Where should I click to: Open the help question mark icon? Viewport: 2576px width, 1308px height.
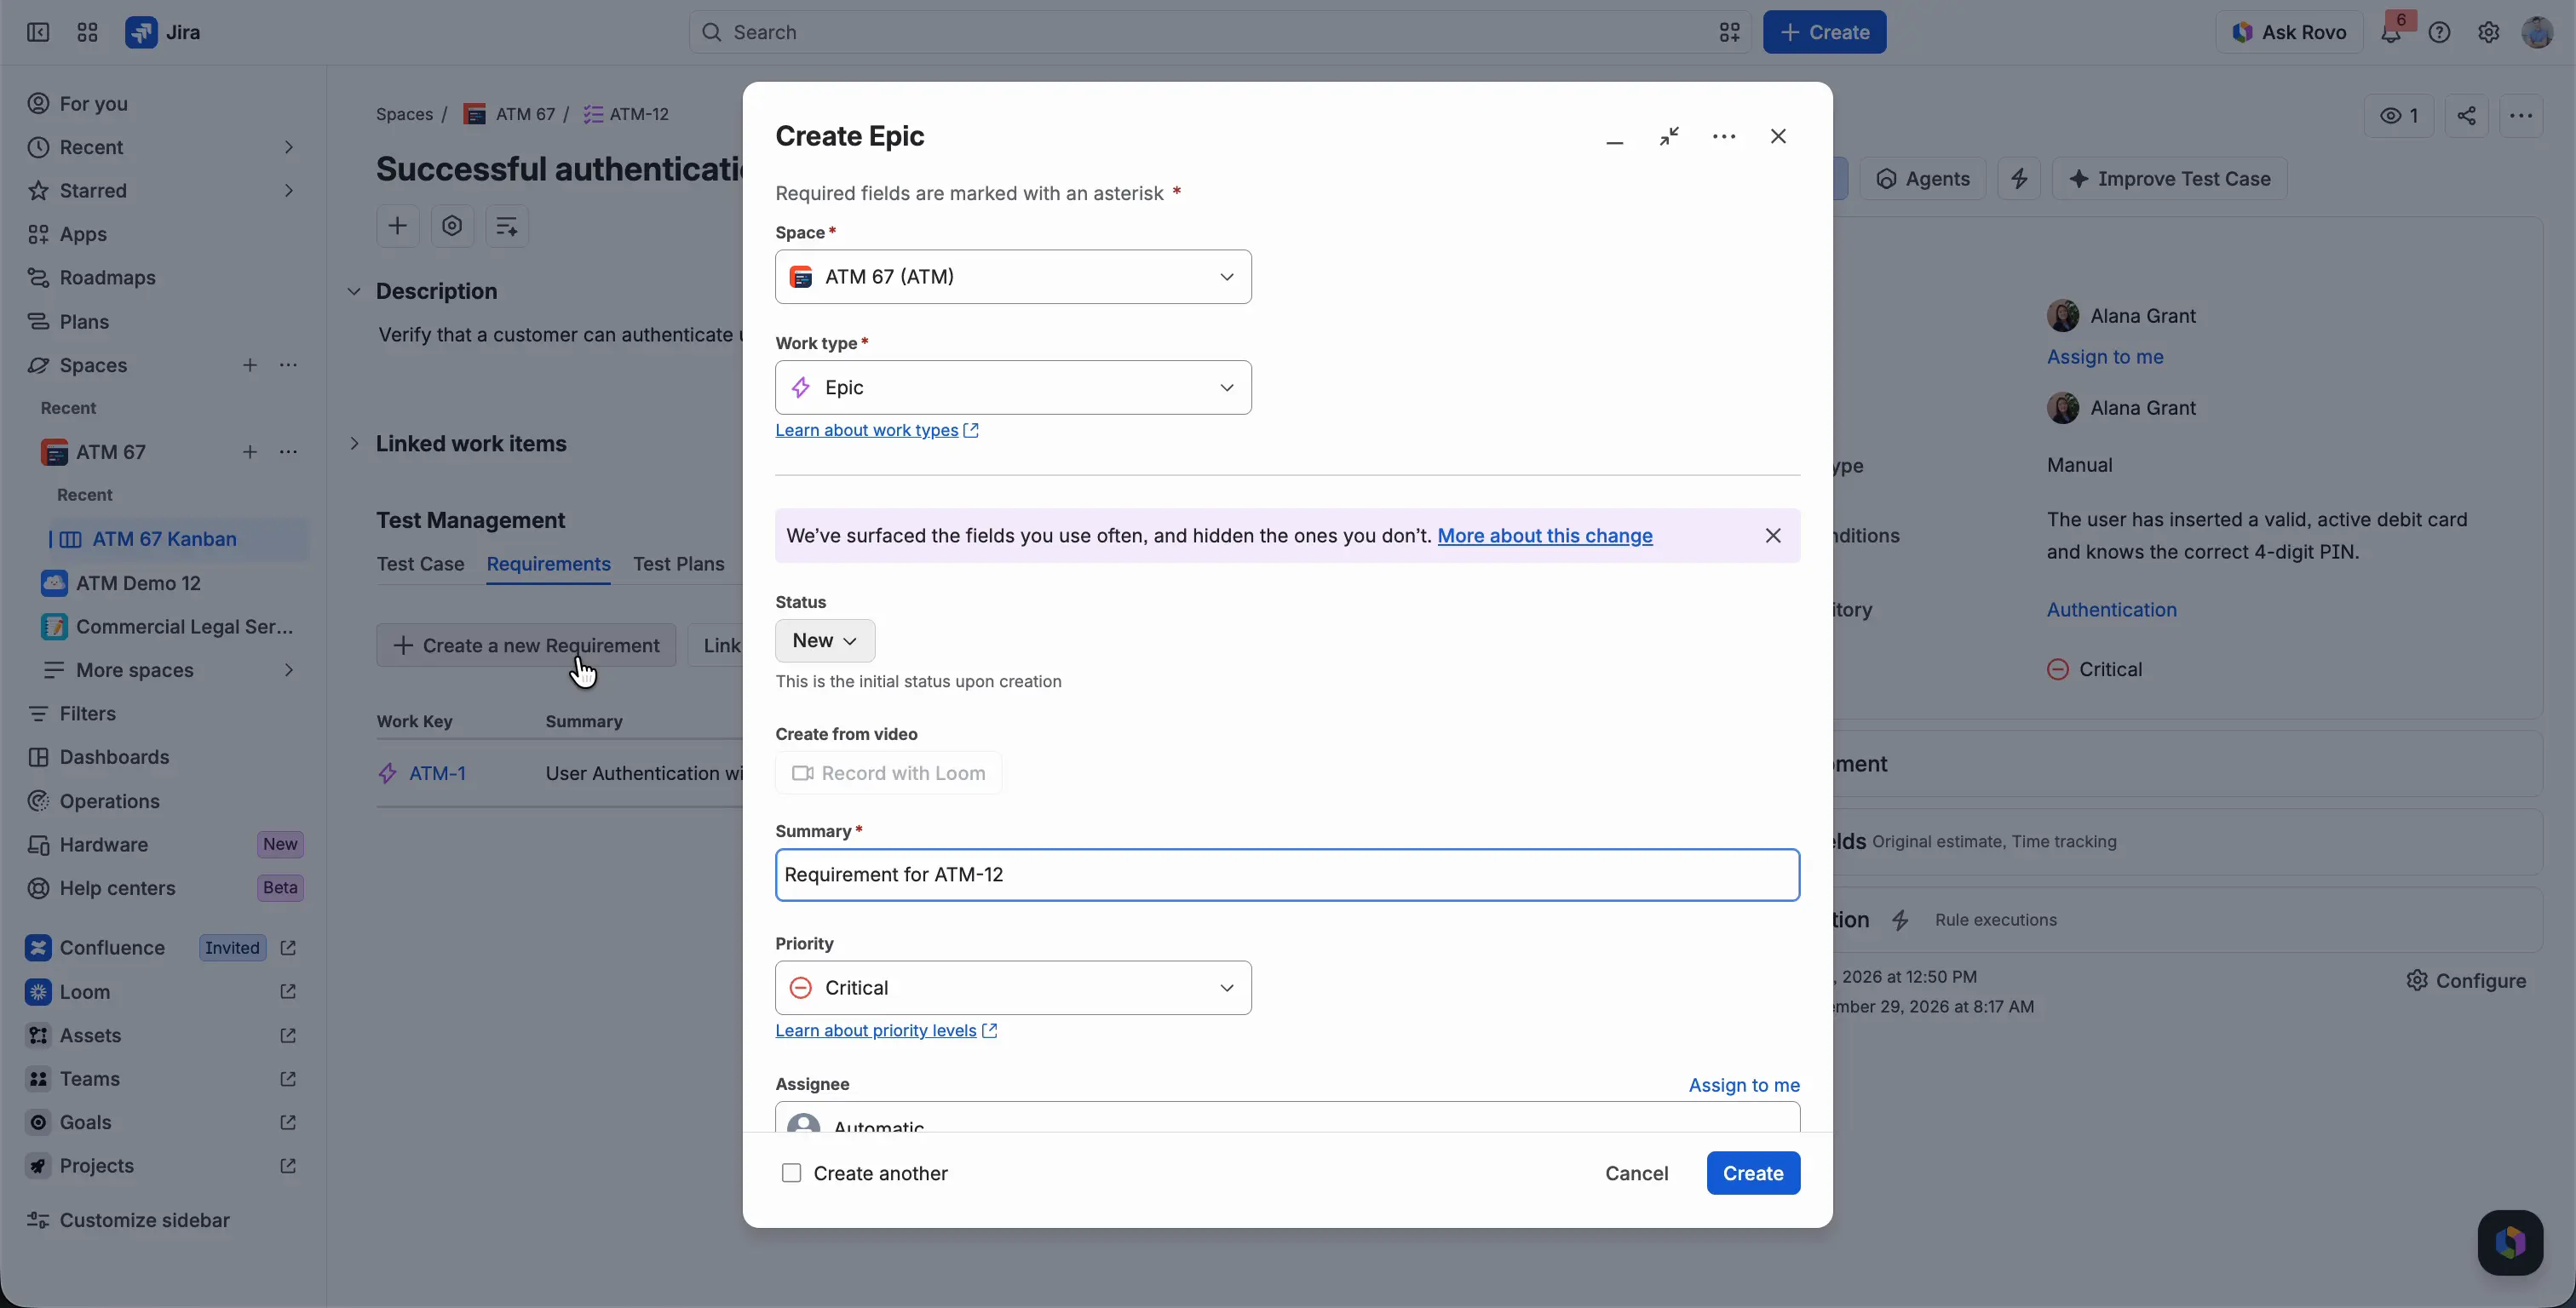pos(2440,32)
